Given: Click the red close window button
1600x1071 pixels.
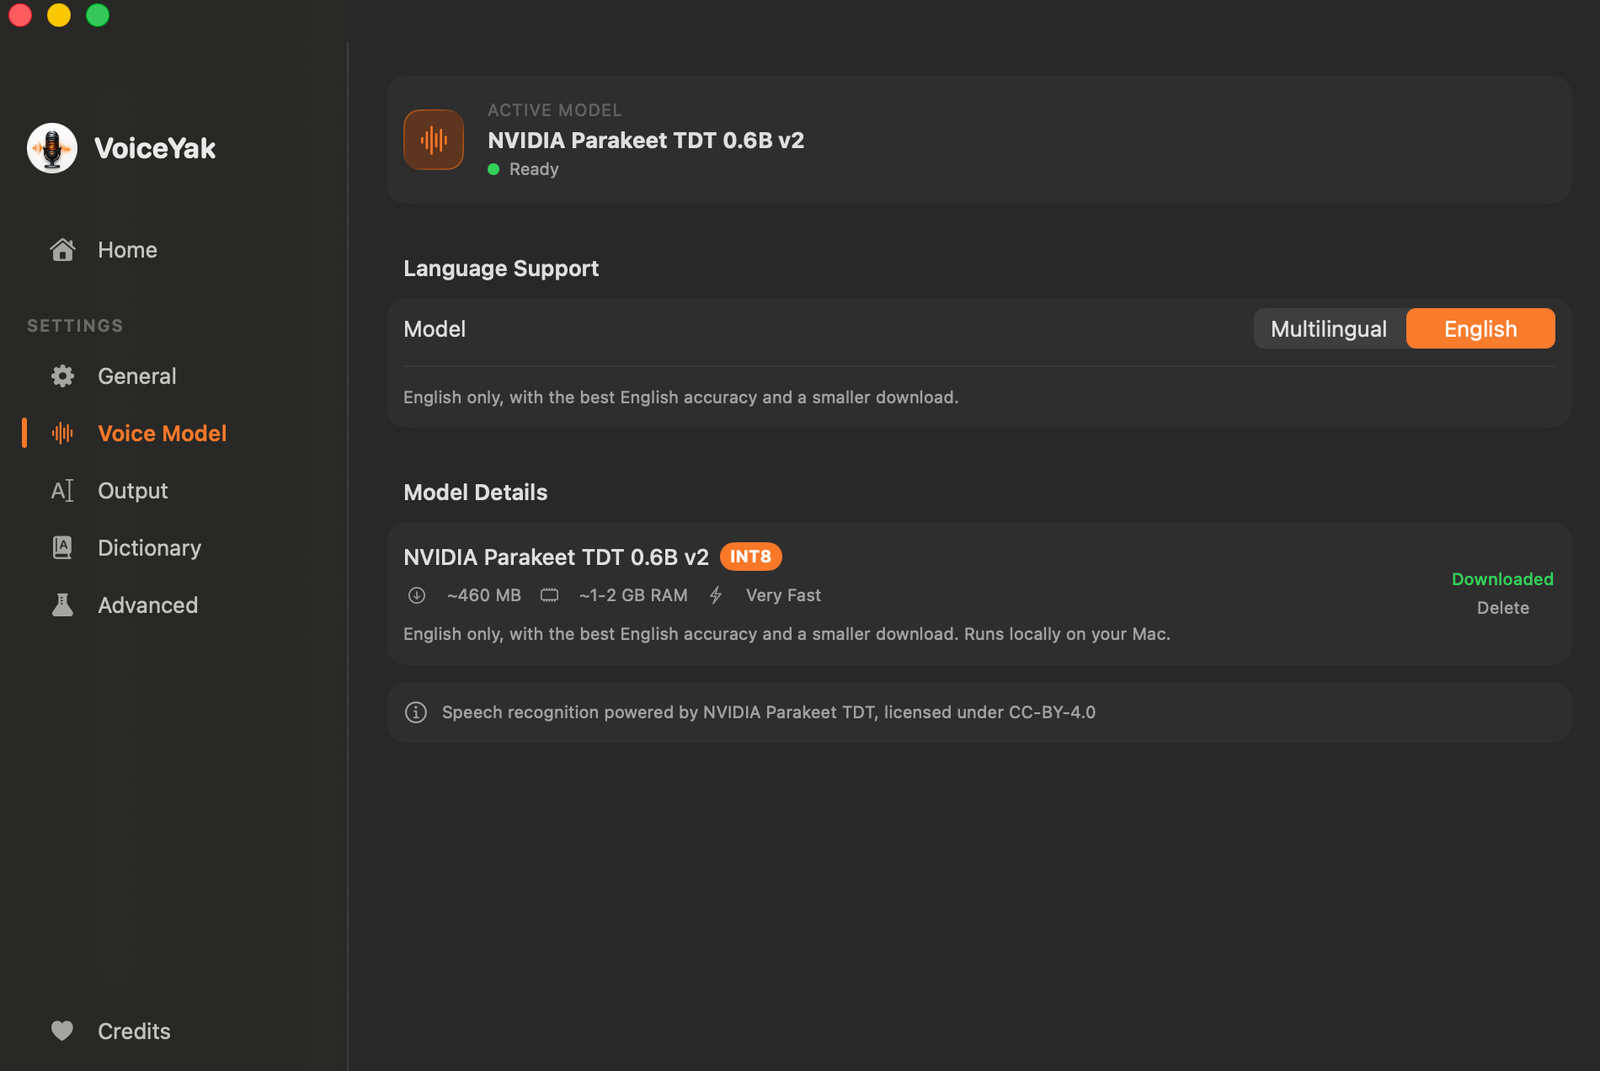Looking at the screenshot, I should coord(20,15).
